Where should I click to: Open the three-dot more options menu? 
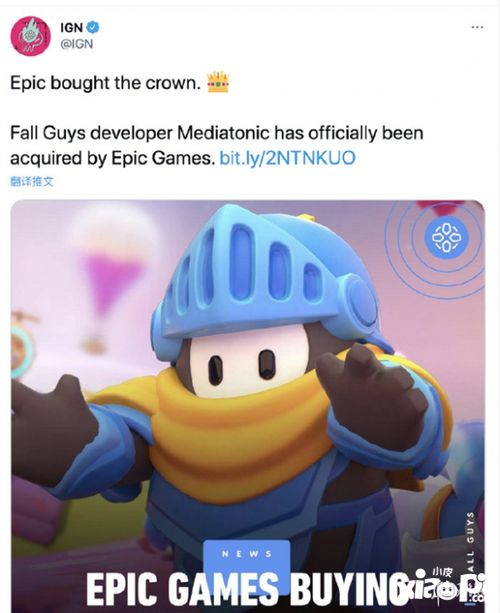coord(477,27)
